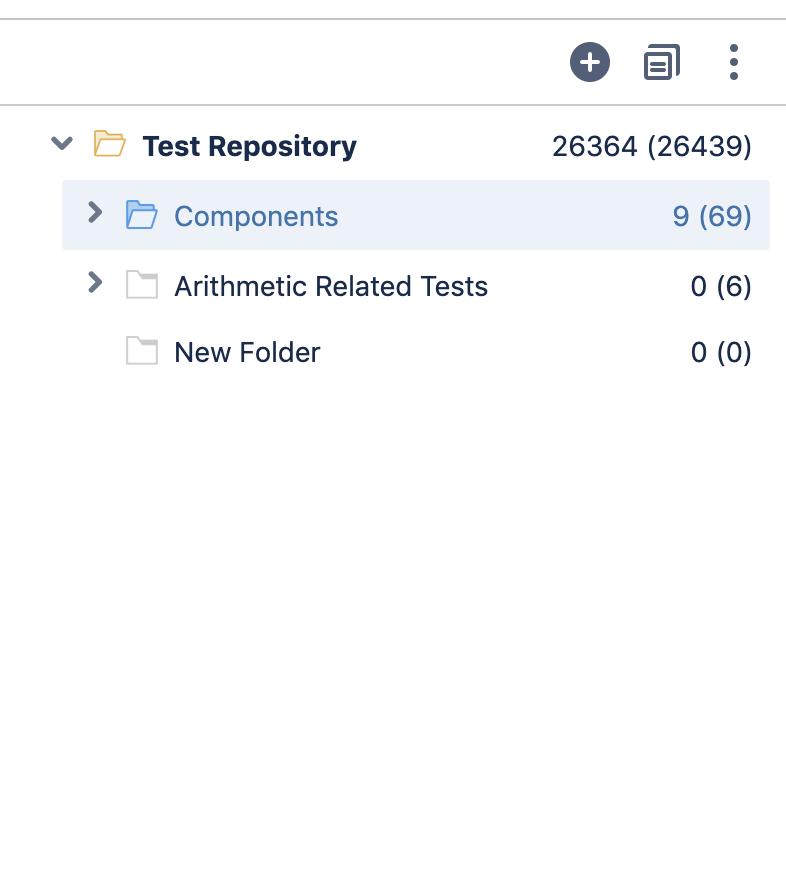Open the three-dot more options menu
Viewport: 786px width, 872px height.
pos(734,62)
